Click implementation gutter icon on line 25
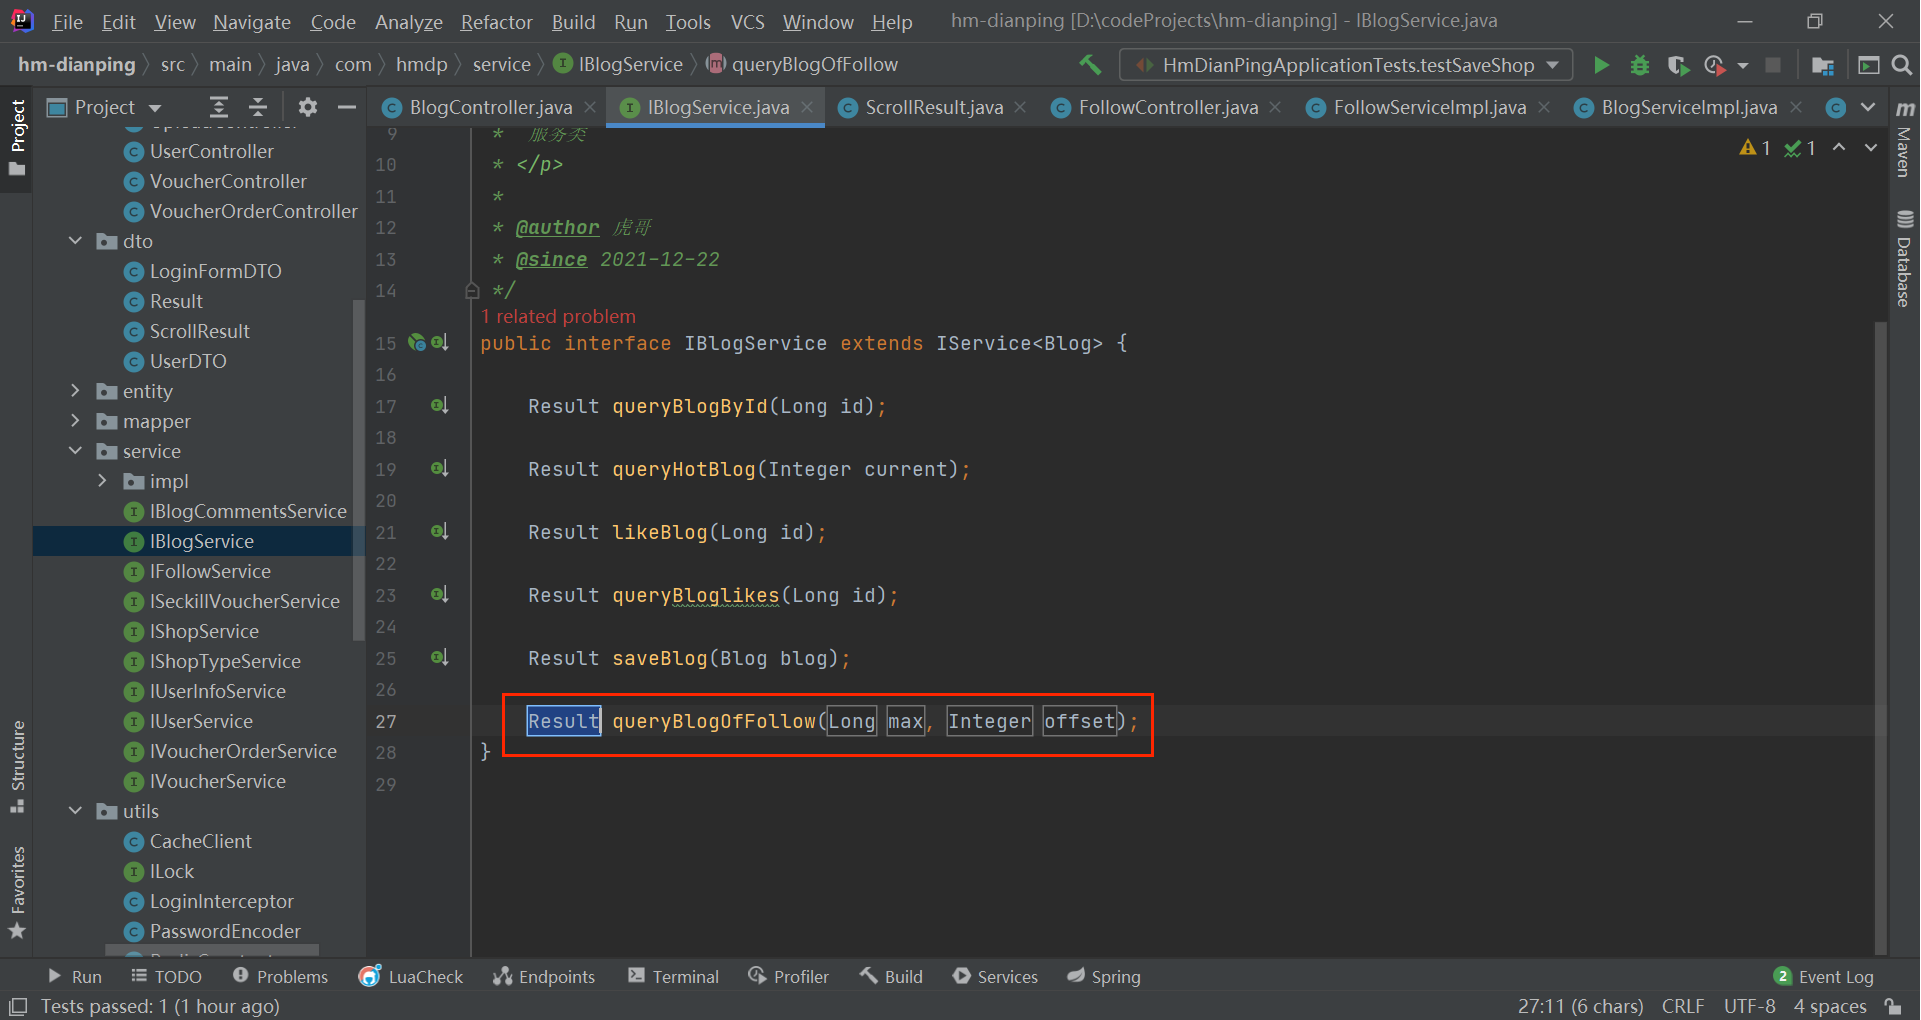This screenshot has width=1921, height=1020. tap(440, 658)
